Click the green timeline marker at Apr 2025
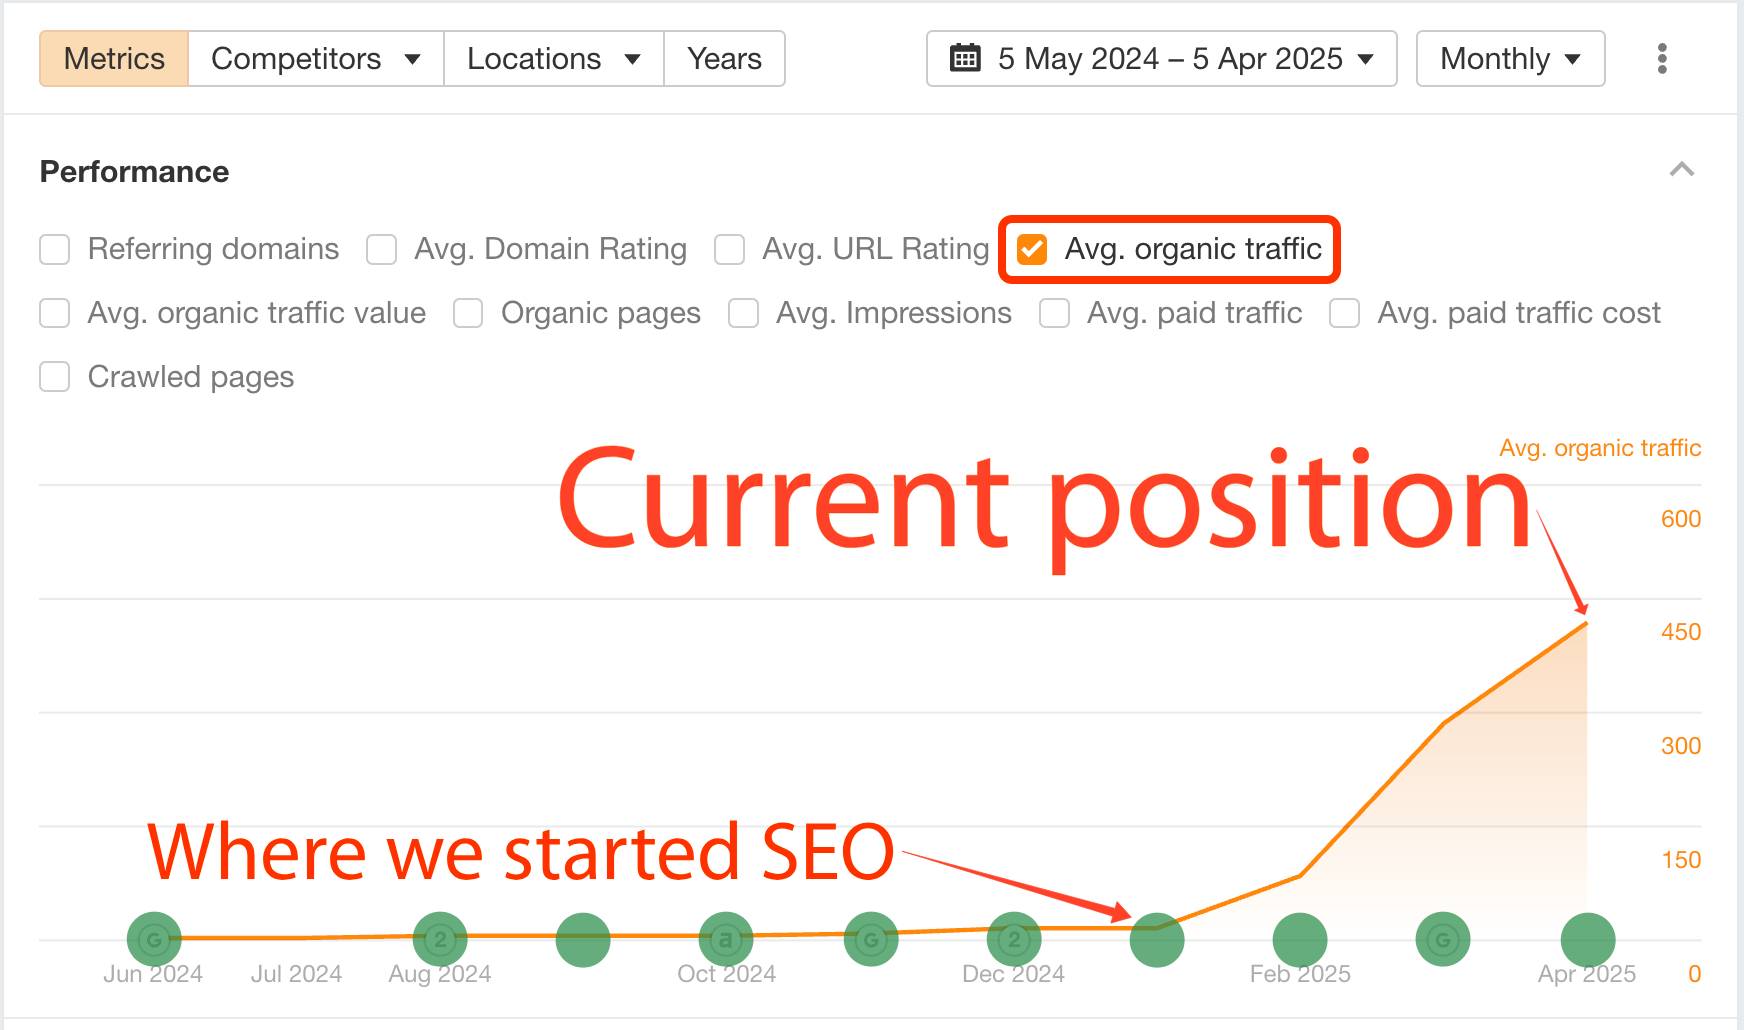This screenshot has width=1744, height=1030. pos(1587,940)
